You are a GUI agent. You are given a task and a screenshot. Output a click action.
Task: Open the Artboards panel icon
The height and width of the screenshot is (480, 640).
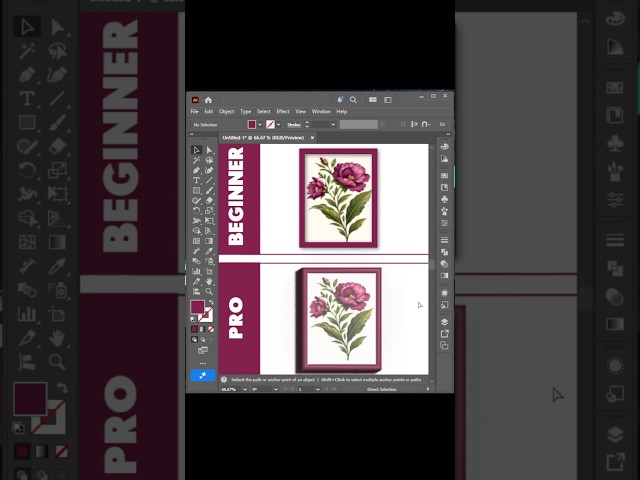[x=444, y=346]
